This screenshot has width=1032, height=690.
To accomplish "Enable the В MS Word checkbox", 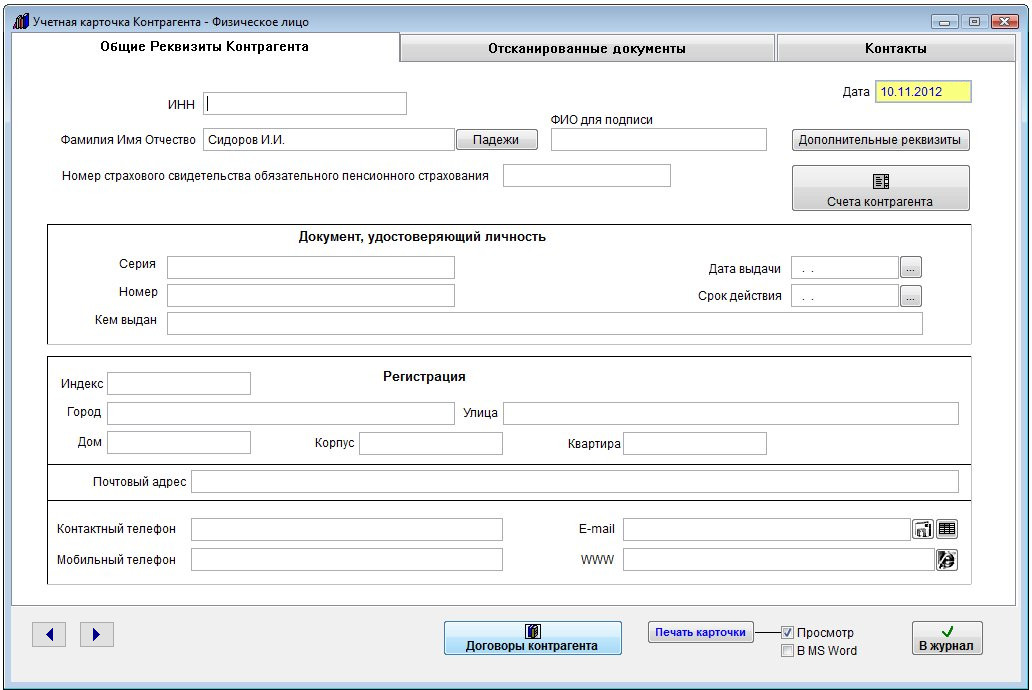I will click(788, 651).
